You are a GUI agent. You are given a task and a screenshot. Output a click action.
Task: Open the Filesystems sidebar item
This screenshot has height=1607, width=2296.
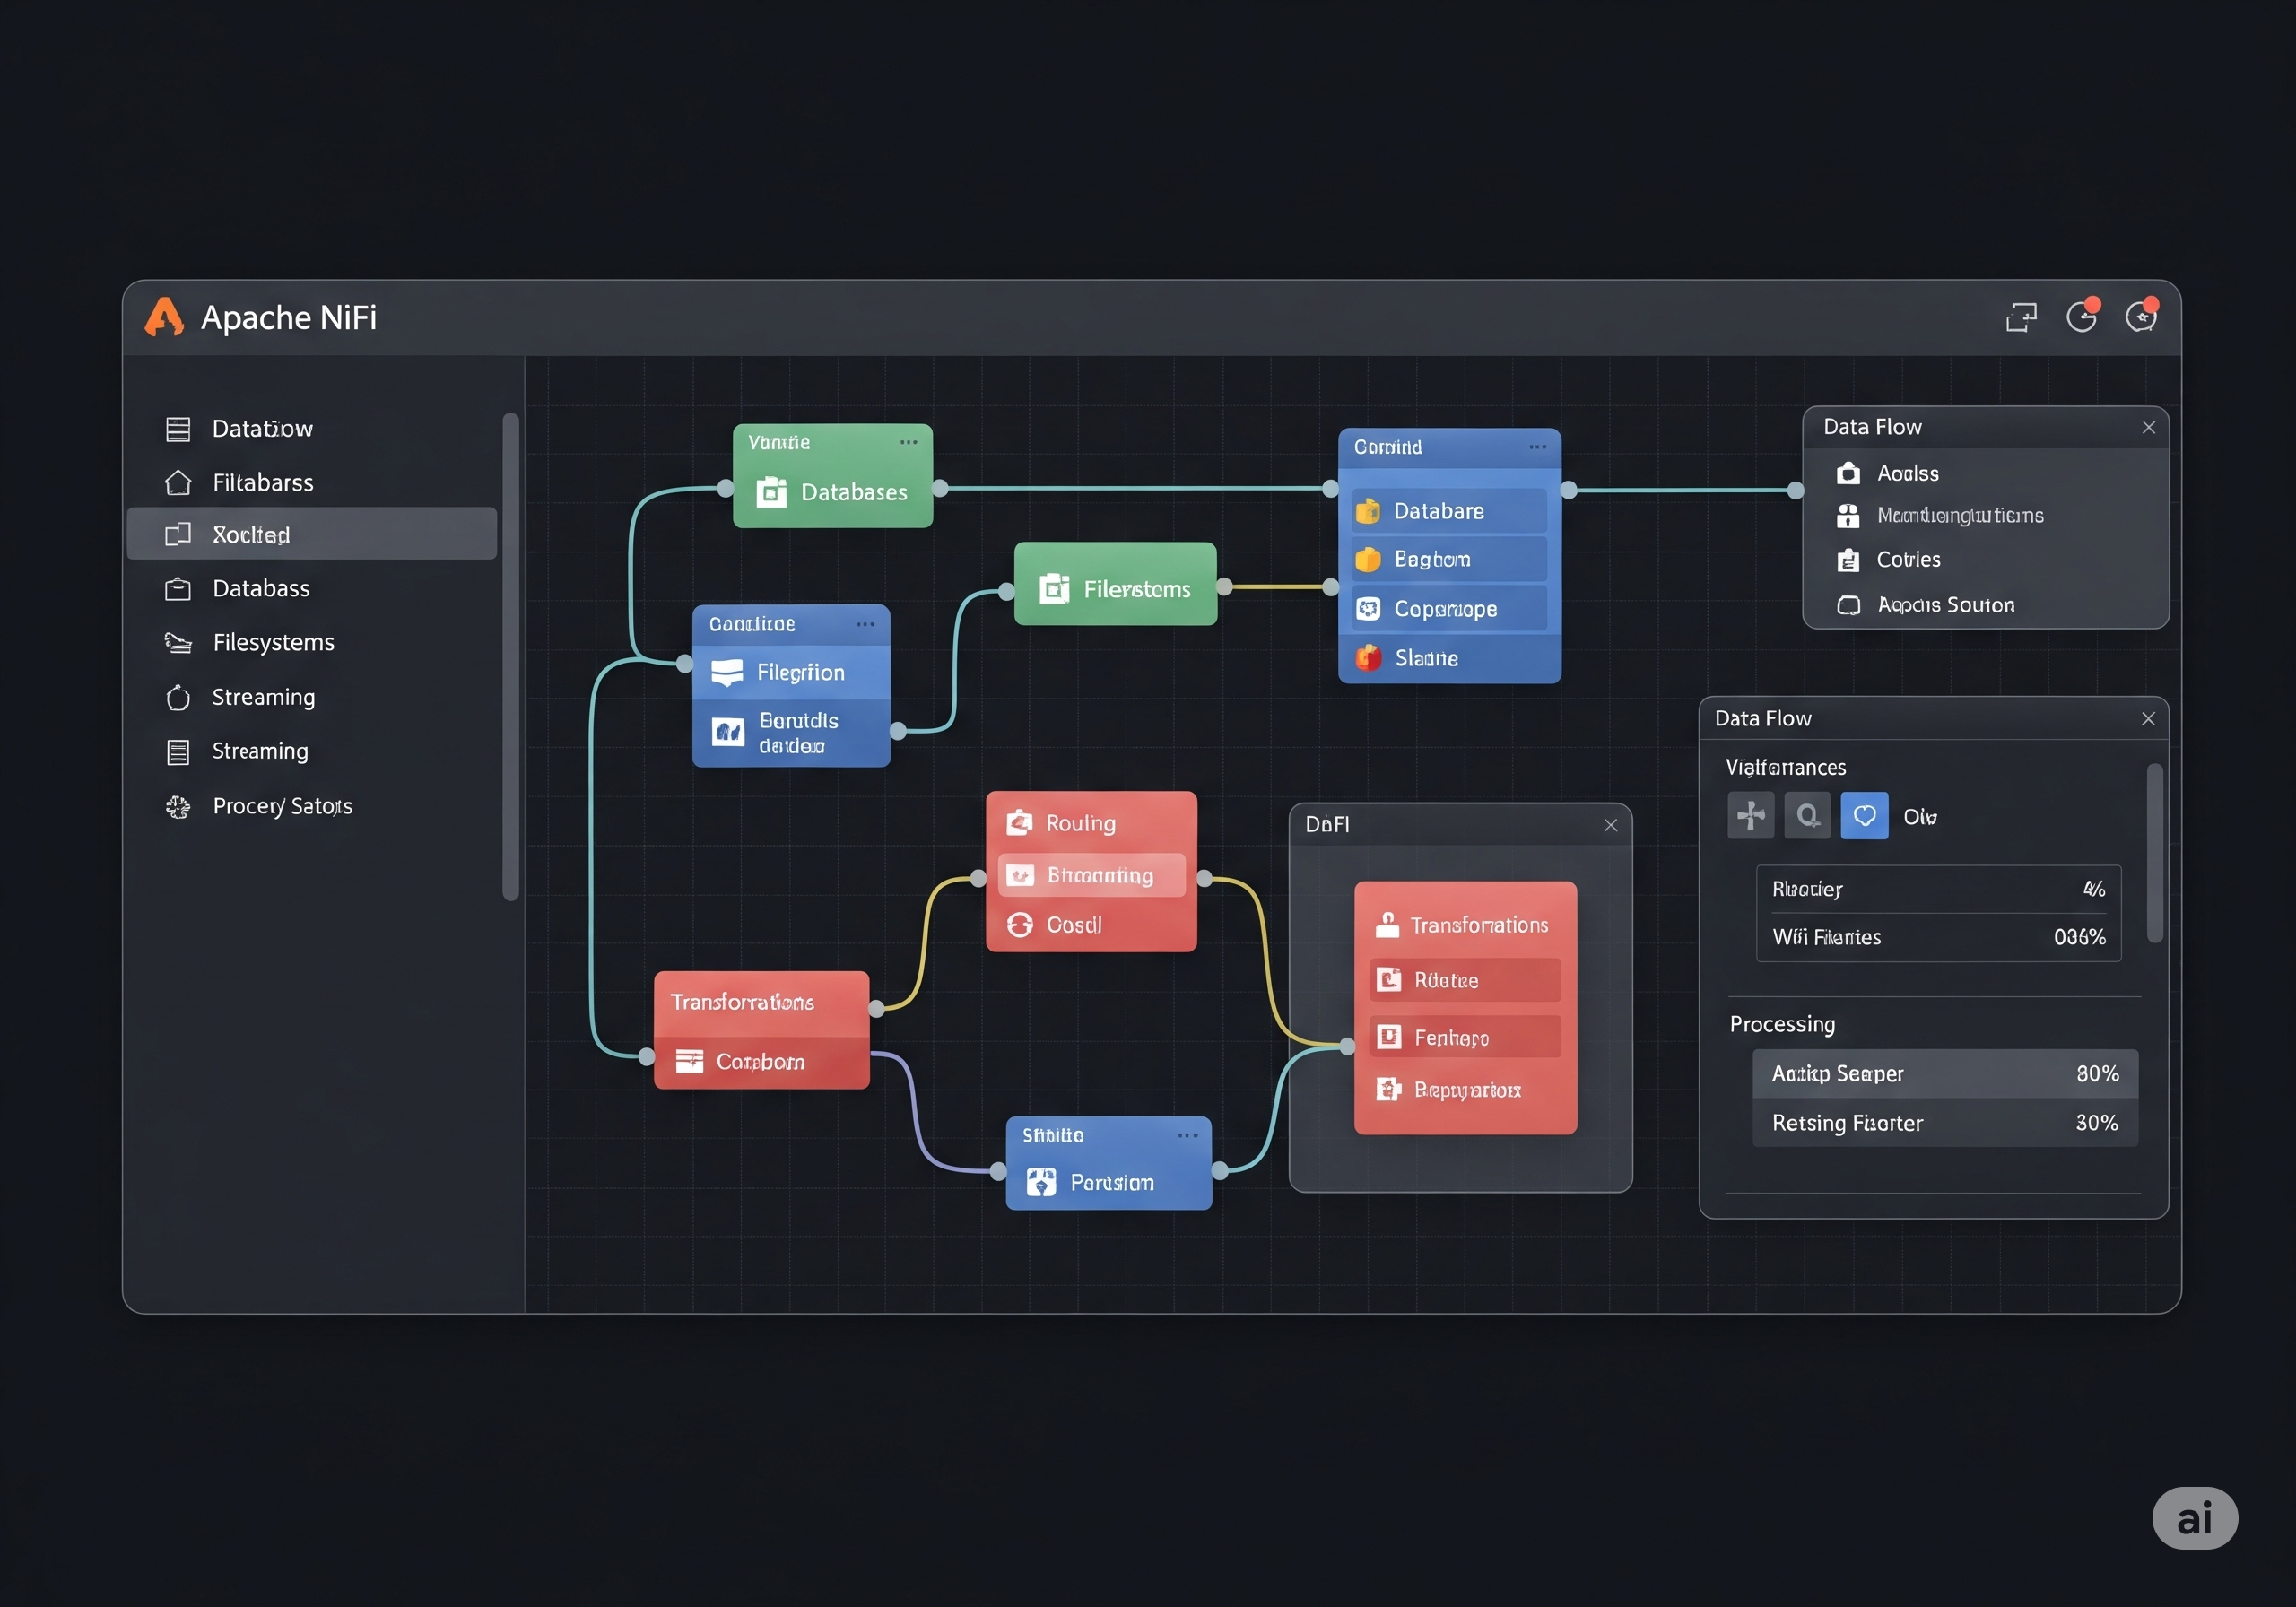(272, 642)
